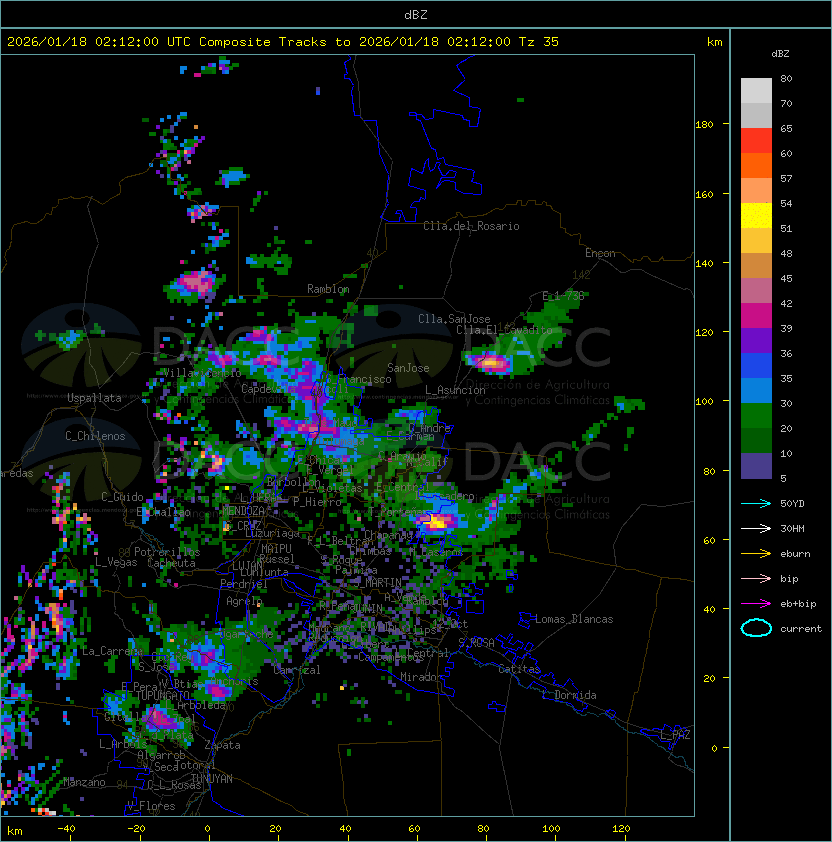Image resolution: width=832 pixels, height=842 pixels.
Task: Click the dBZ title at the top
Action: (x=416, y=14)
